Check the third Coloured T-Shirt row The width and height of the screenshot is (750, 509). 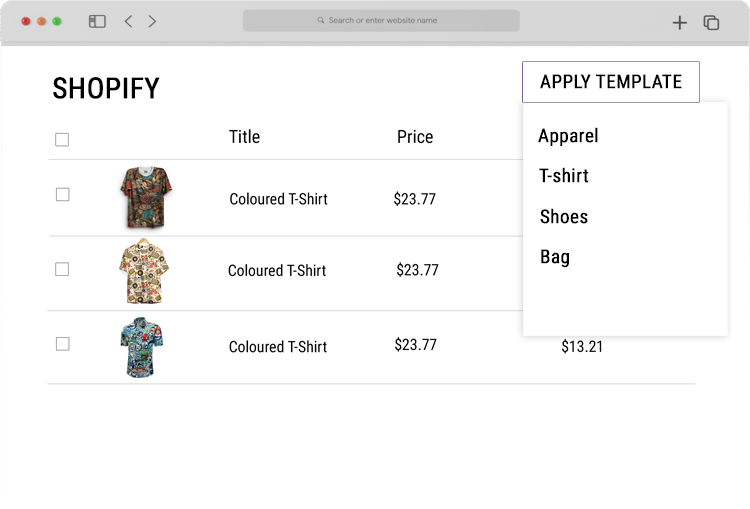tap(63, 344)
